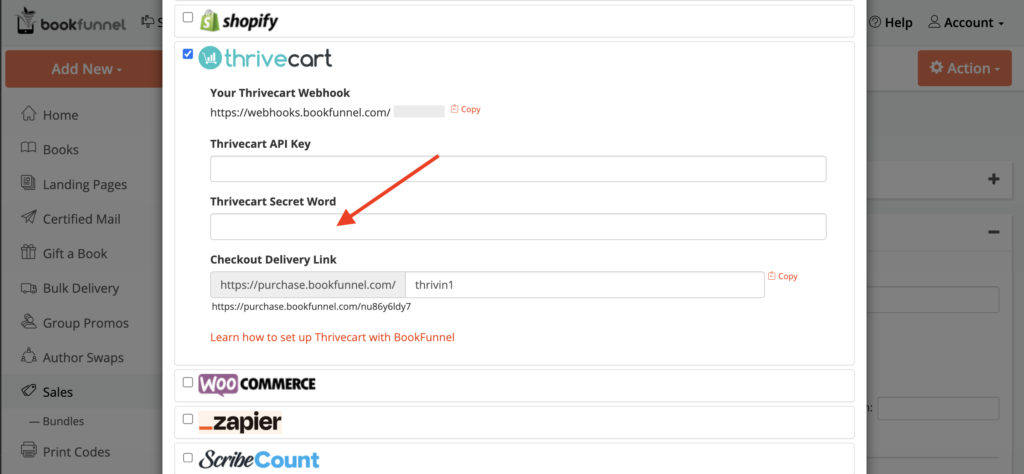Open Learn how to set up Thrivecart link

pyautogui.click(x=332, y=338)
